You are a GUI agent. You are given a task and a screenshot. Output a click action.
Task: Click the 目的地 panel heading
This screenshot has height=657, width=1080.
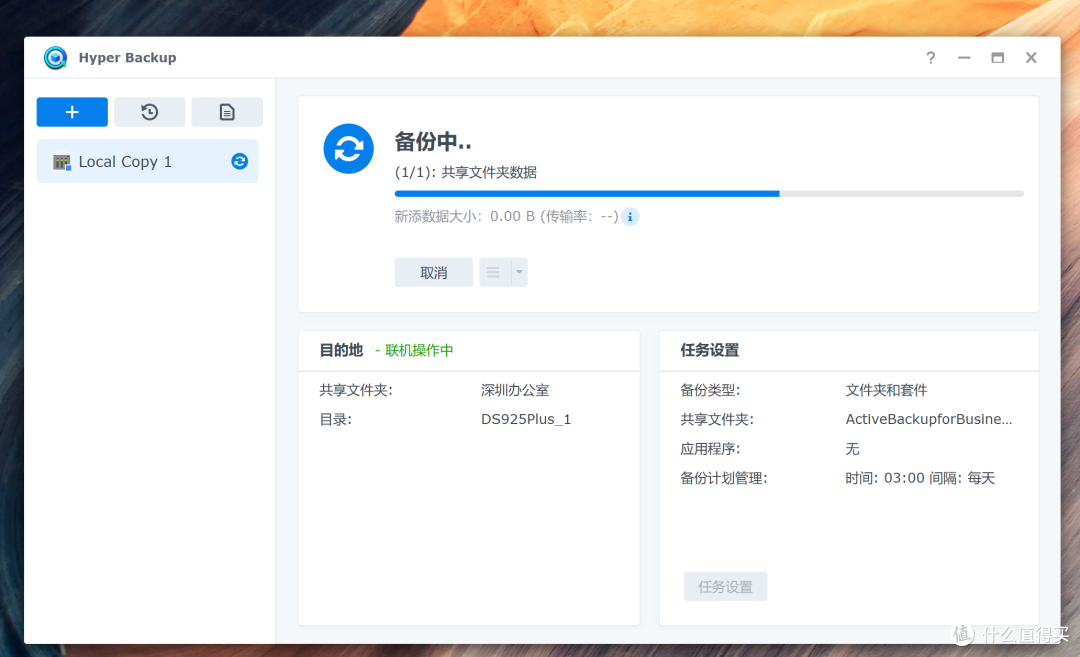pyautogui.click(x=341, y=351)
